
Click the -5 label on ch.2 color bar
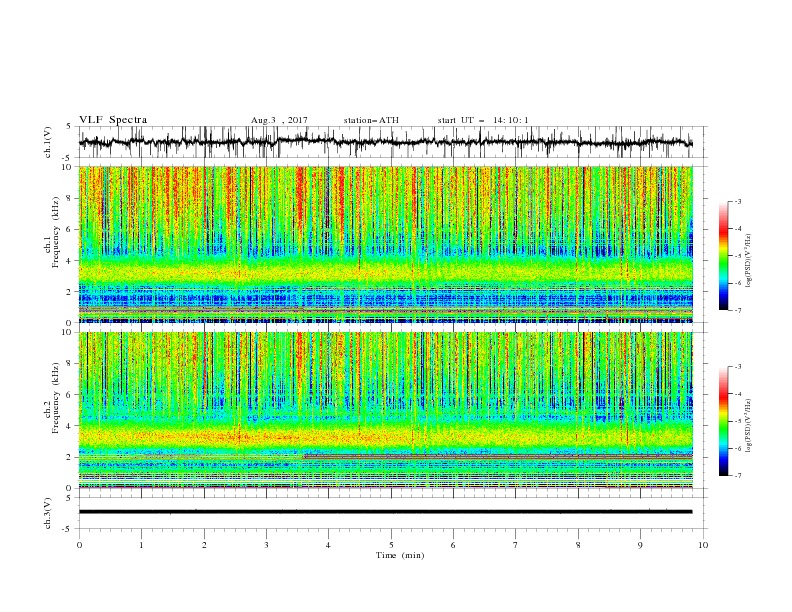click(737, 421)
